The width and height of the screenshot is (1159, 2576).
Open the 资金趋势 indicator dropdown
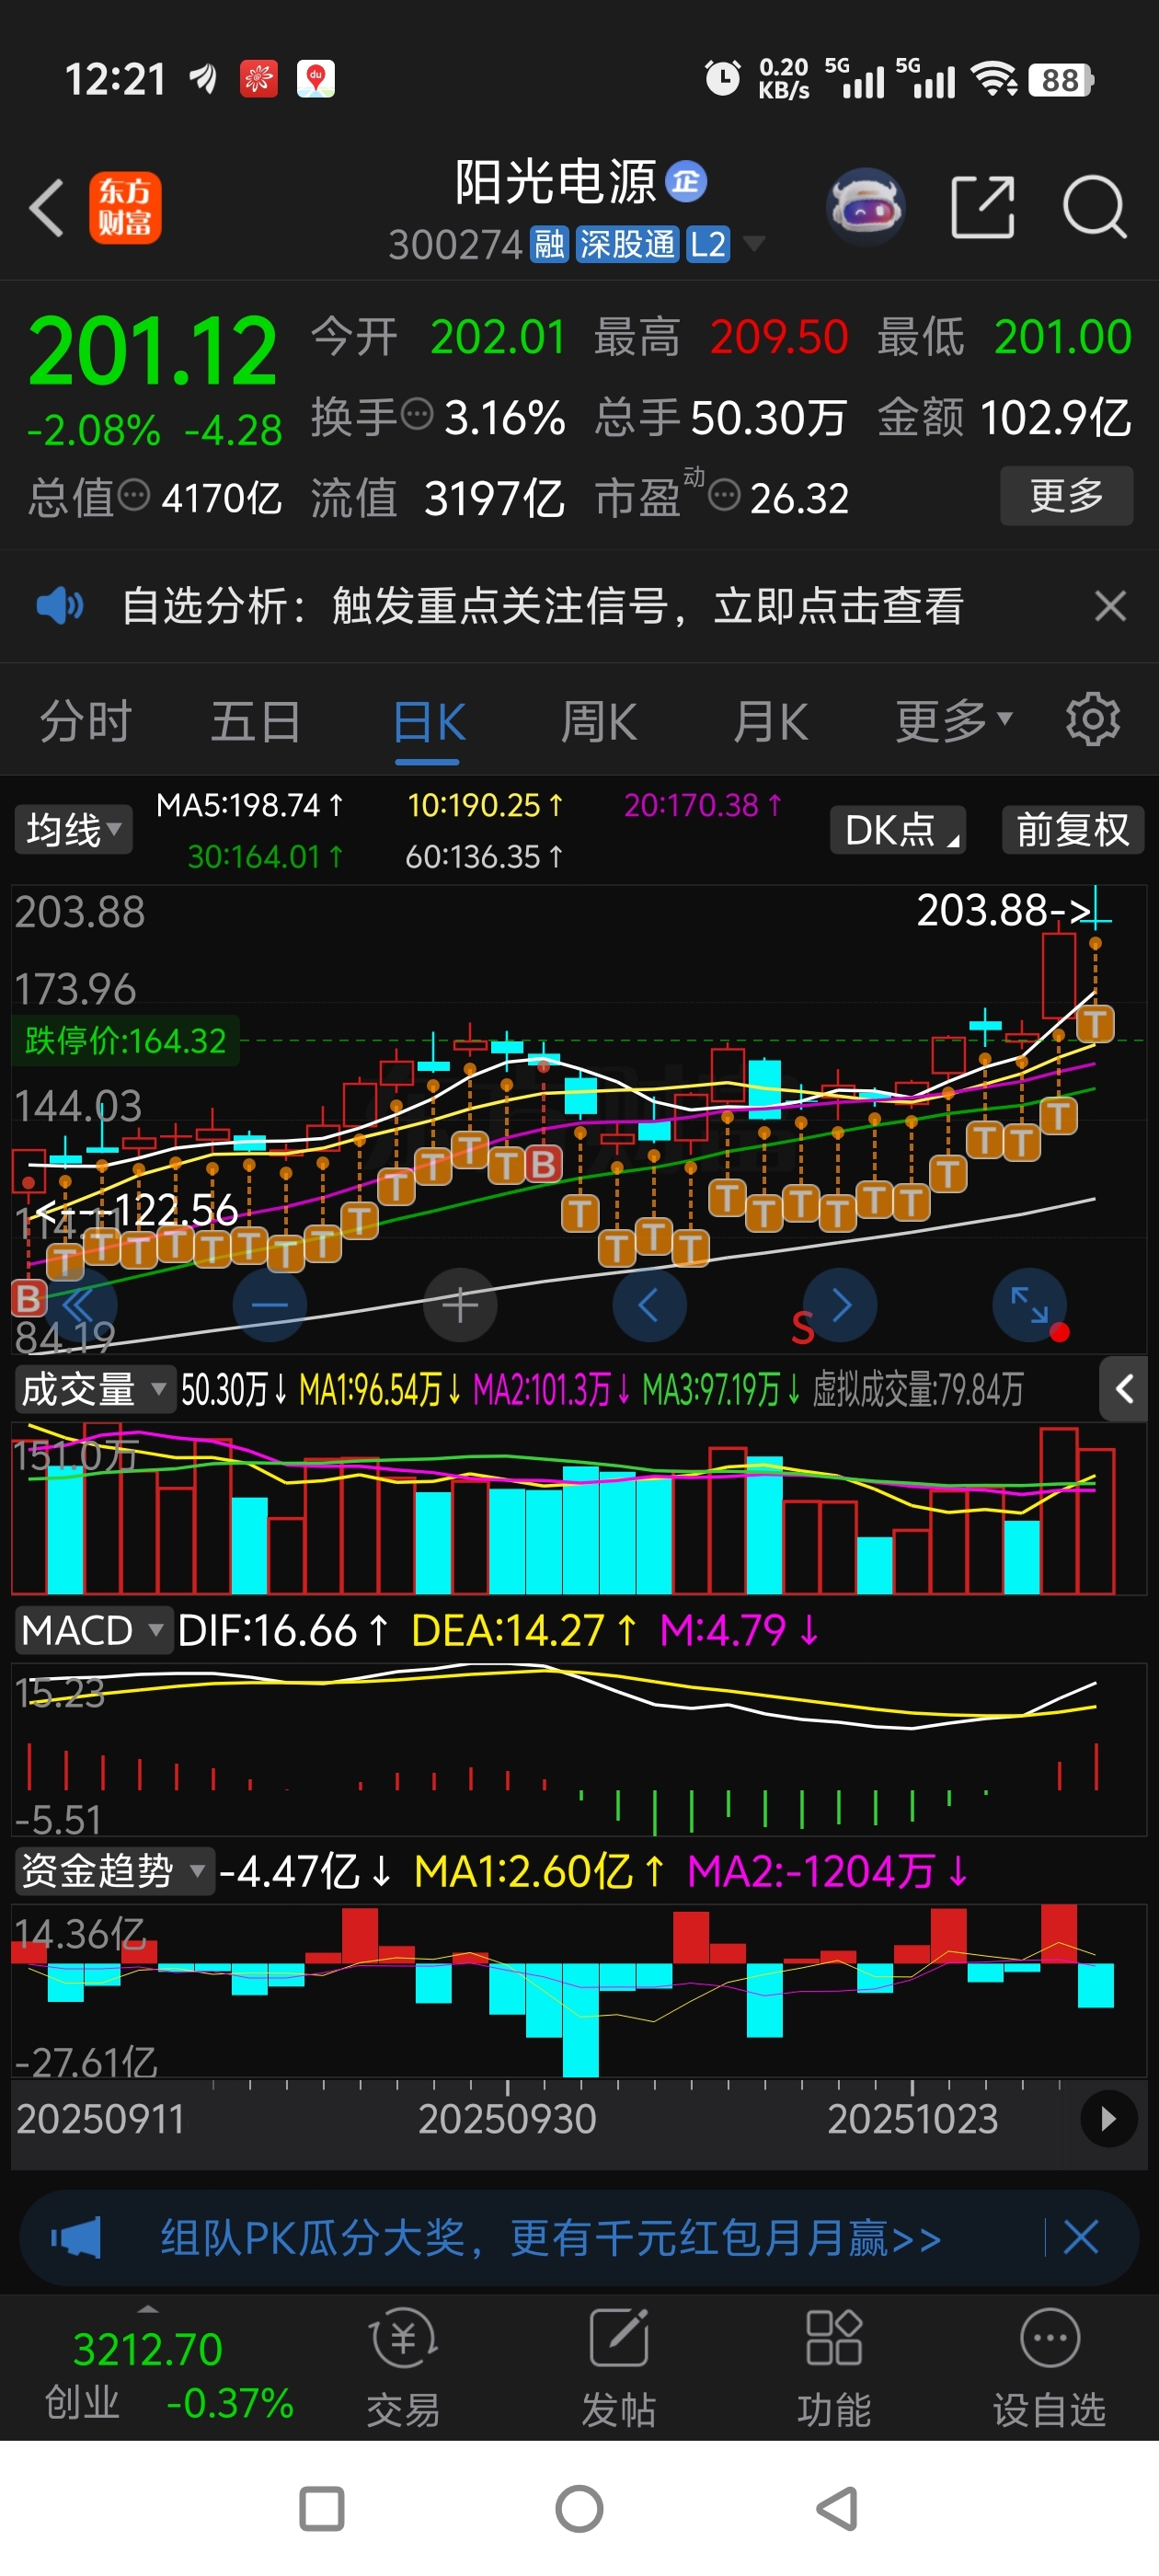pyautogui.click(x=113, y=1870)
